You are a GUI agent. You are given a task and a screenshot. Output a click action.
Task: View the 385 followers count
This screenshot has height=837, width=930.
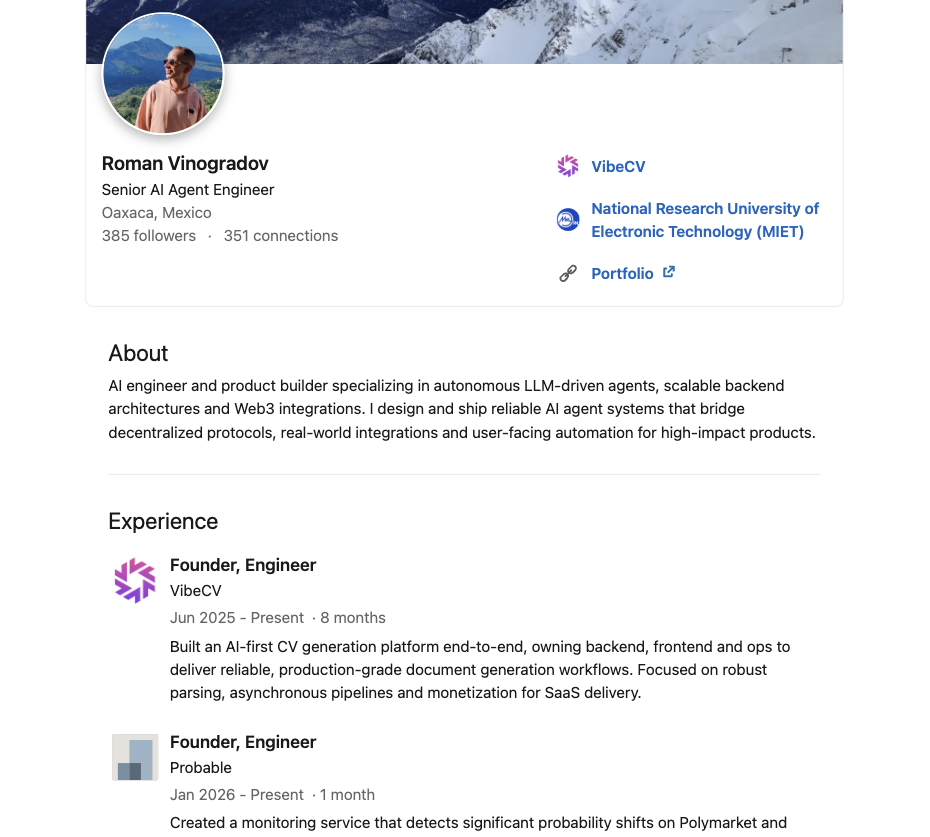[x=148, y=236]
